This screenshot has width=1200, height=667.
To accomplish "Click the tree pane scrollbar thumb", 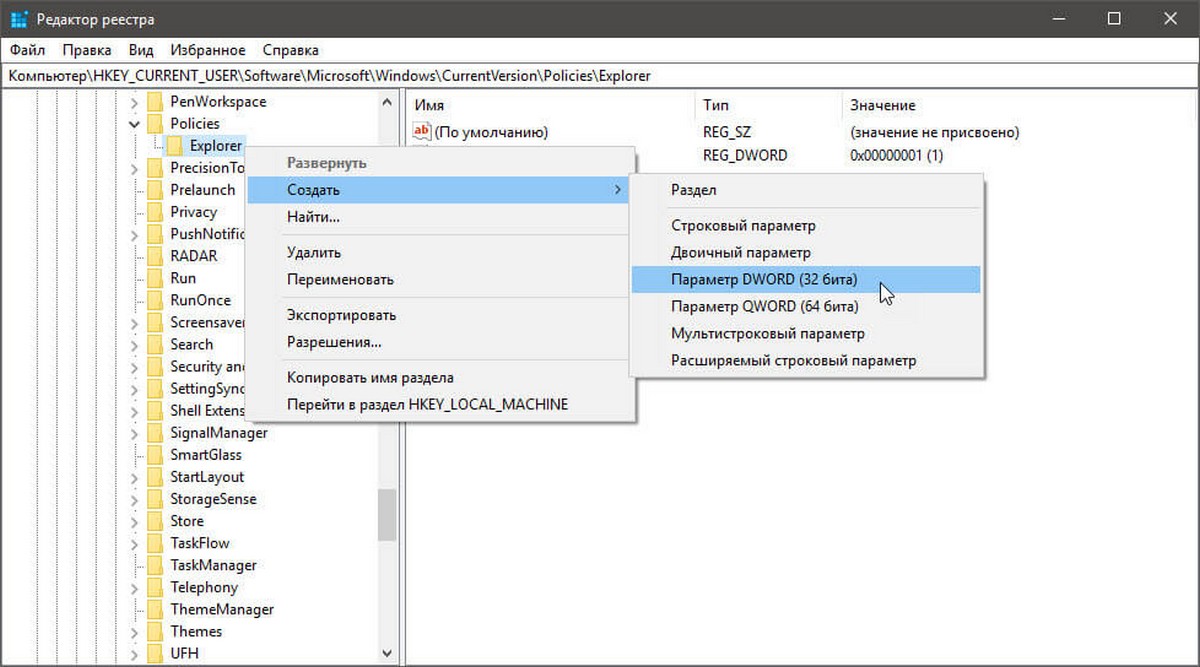I will (387, 514).
